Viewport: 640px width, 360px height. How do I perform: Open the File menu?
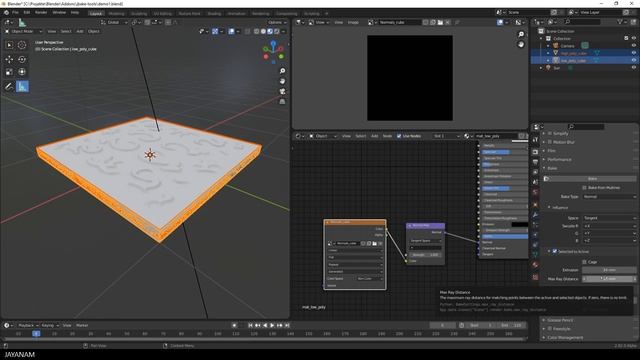[x=15, y=13]
